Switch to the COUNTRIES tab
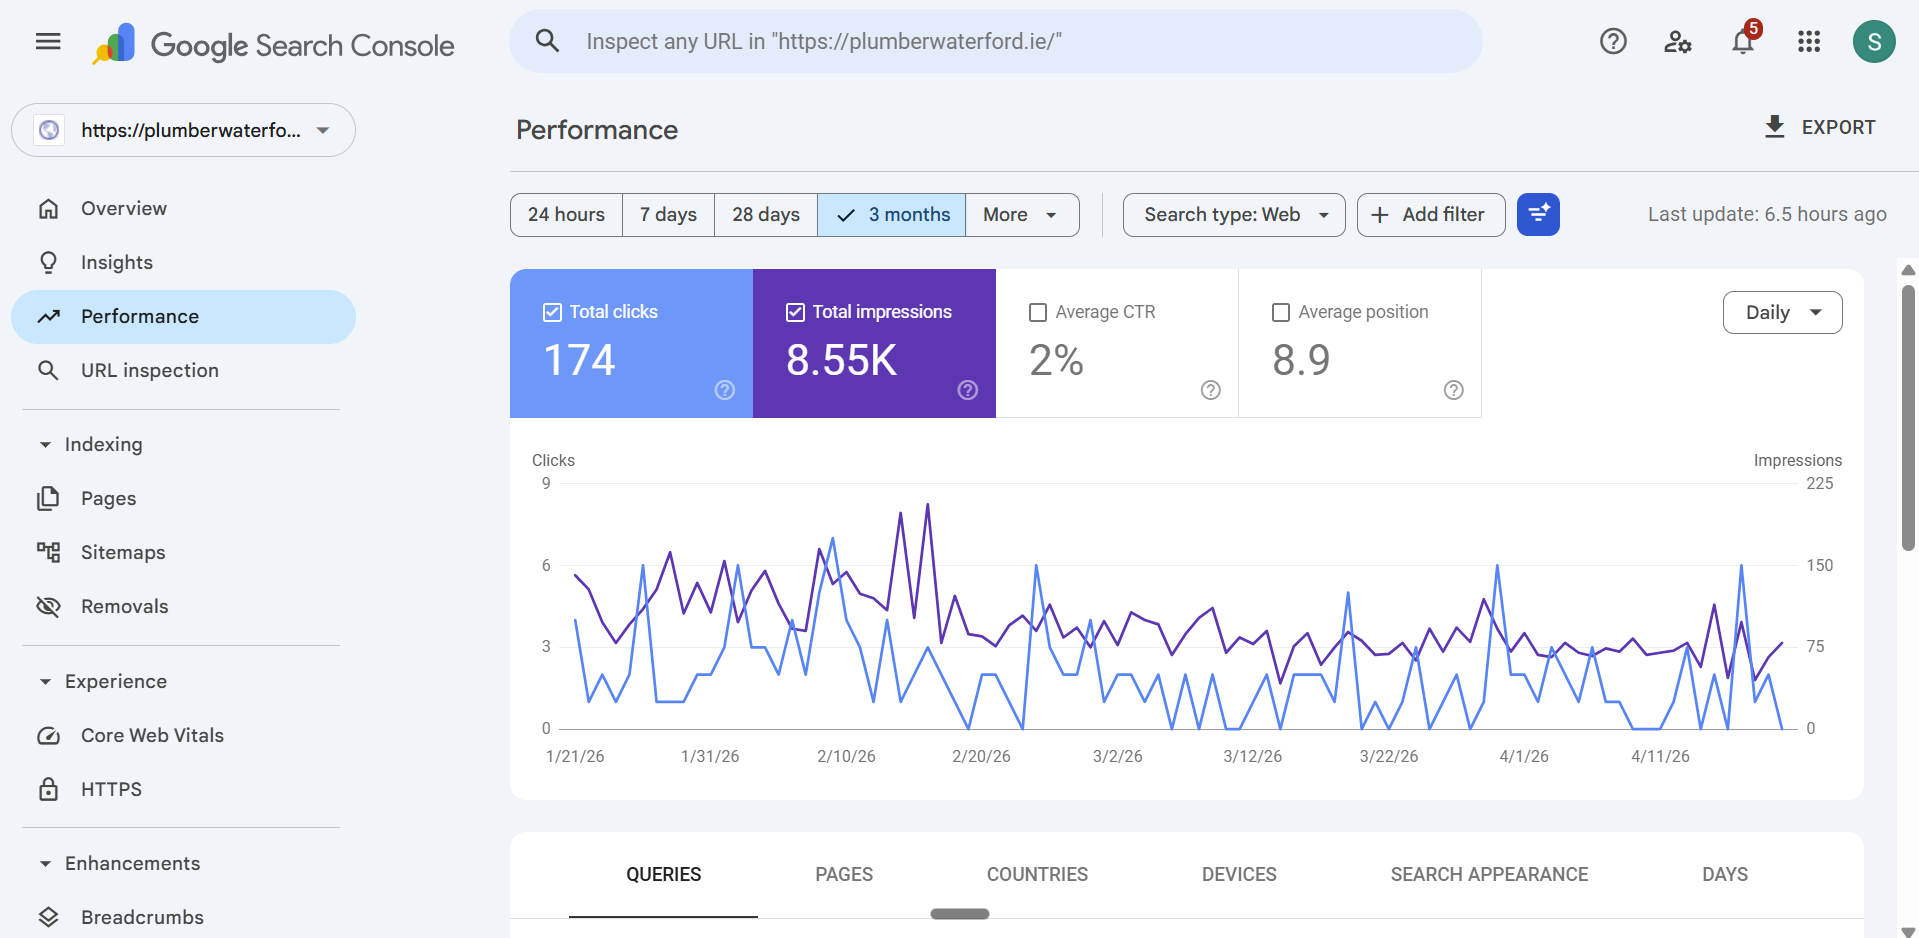Image resolution: width=1919 pixels, height=938 pixels. [1036, 874]
